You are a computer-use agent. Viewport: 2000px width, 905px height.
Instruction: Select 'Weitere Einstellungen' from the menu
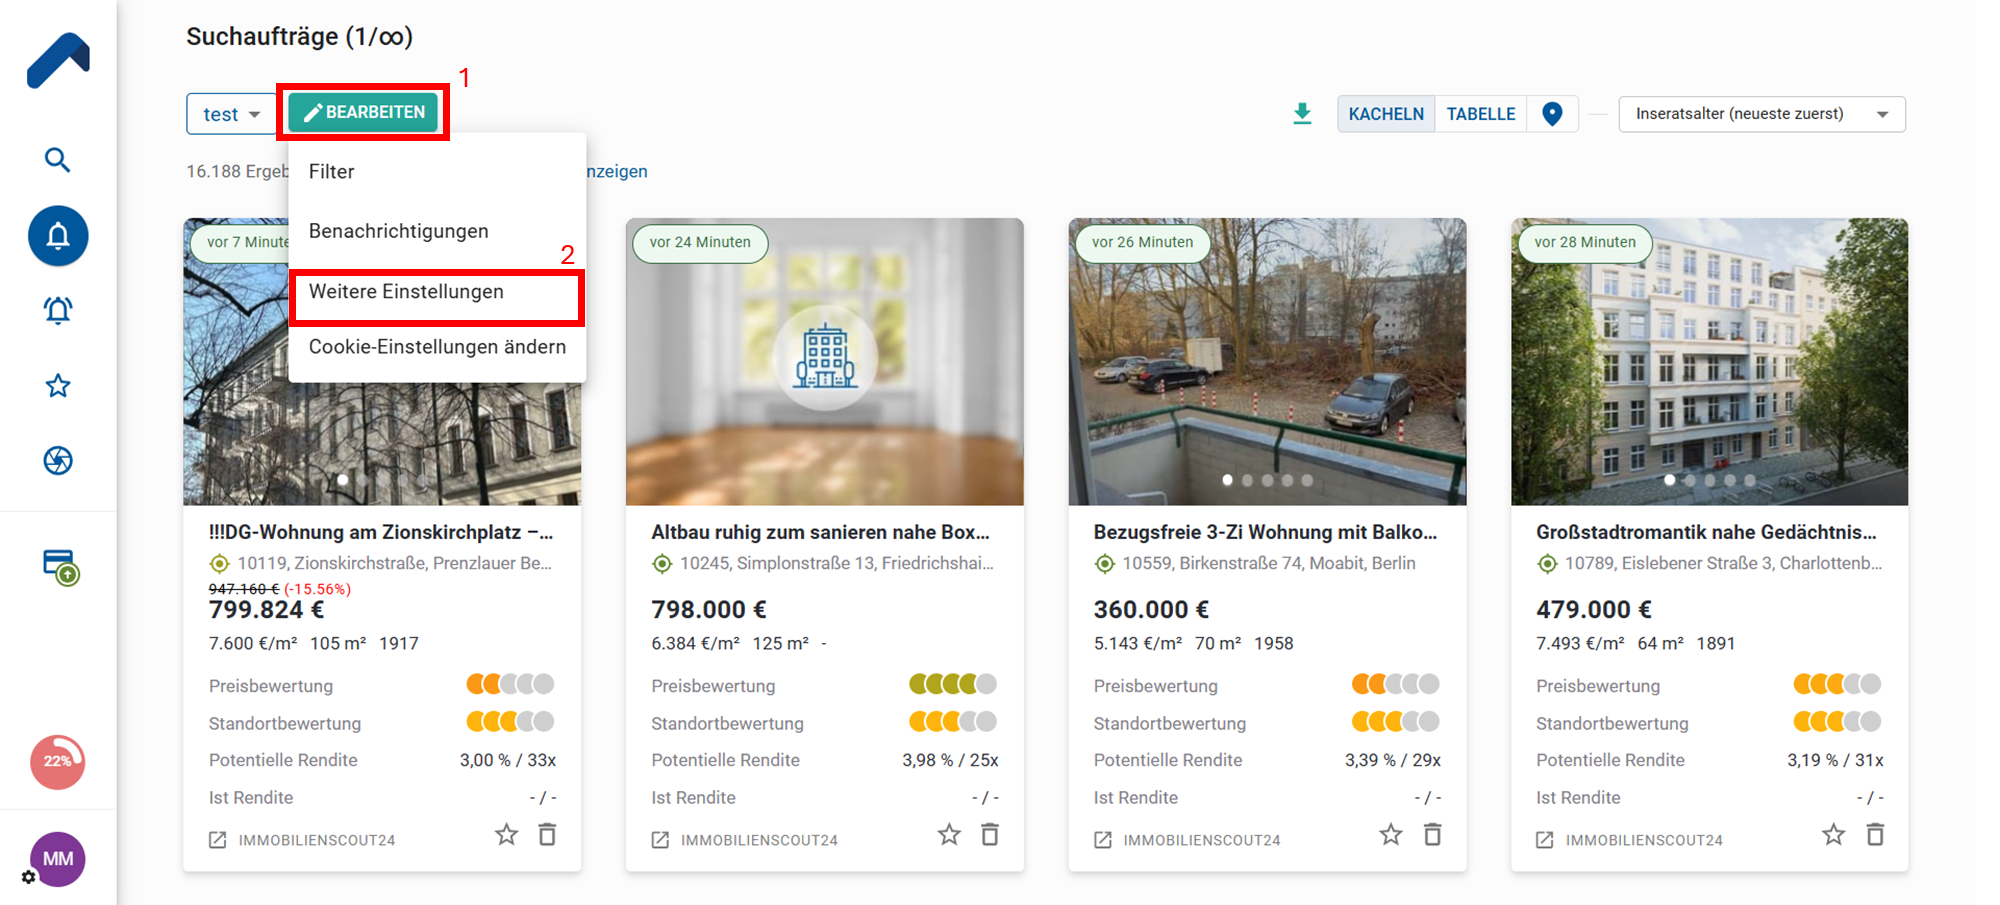[x=406, y=292]
